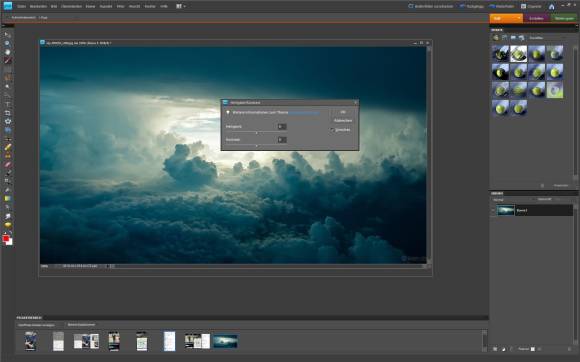580x362 pixels.
Task: Show layer styles in Effects panel
Action: (x=504, y=38)
